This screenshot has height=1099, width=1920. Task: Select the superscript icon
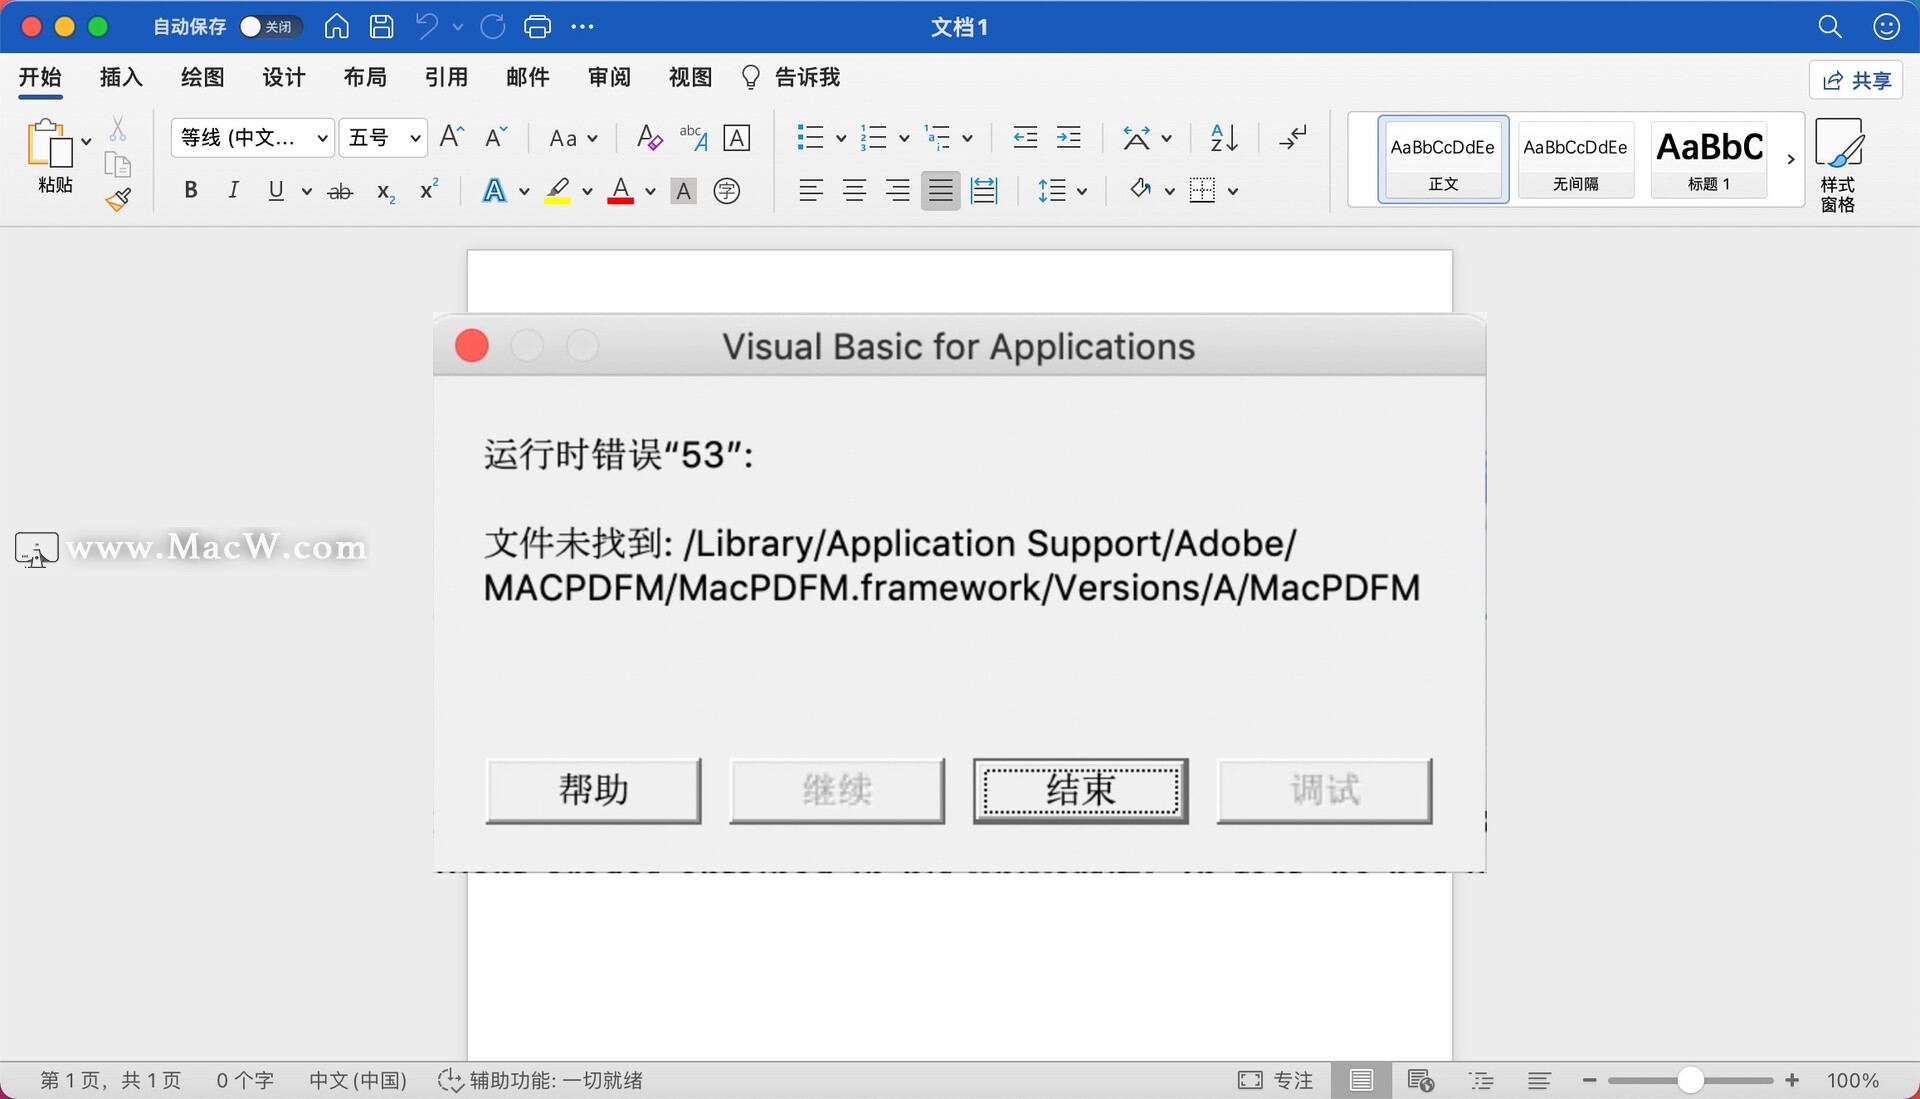point(428,189)
